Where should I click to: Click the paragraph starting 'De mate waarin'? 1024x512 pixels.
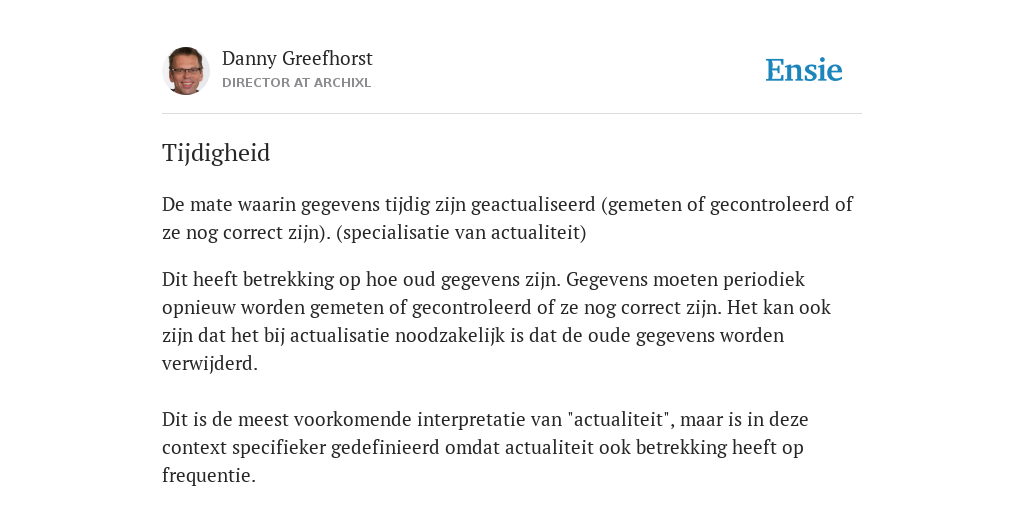507,218
